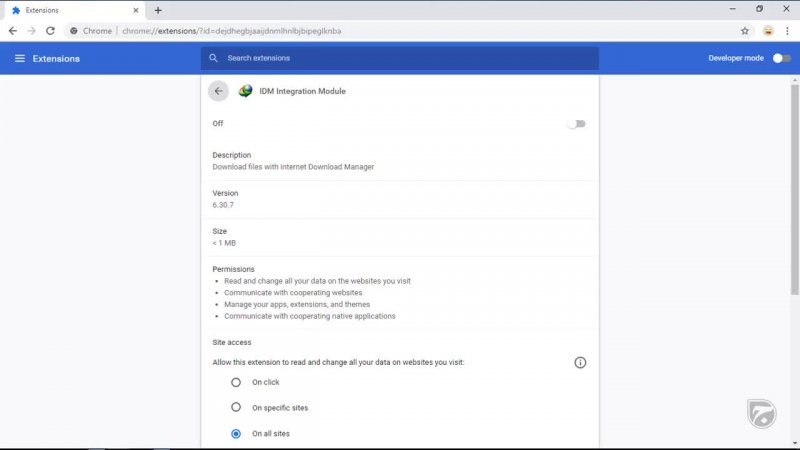The height and width of the screenshot is (450, 800).
Task: Click the search magnifier icon
Action: [214, 59]
